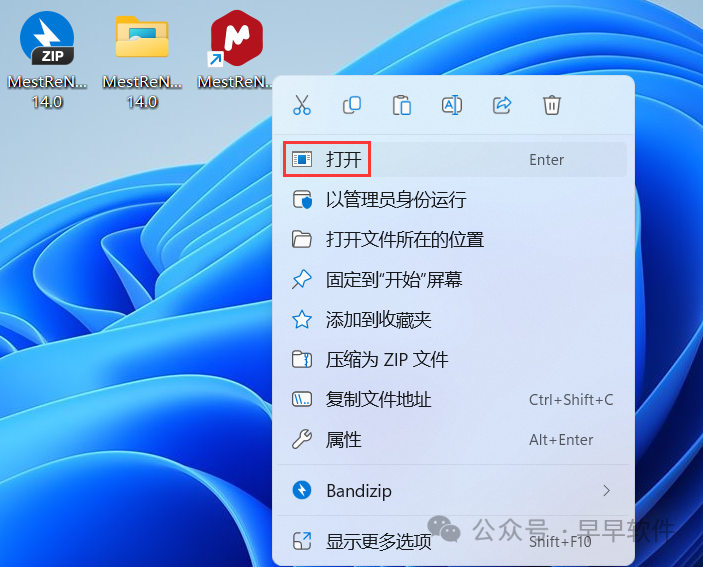Click 复制文件地址 menu item
The height and width of the screenshot is (567, 703).
(378, 400)
